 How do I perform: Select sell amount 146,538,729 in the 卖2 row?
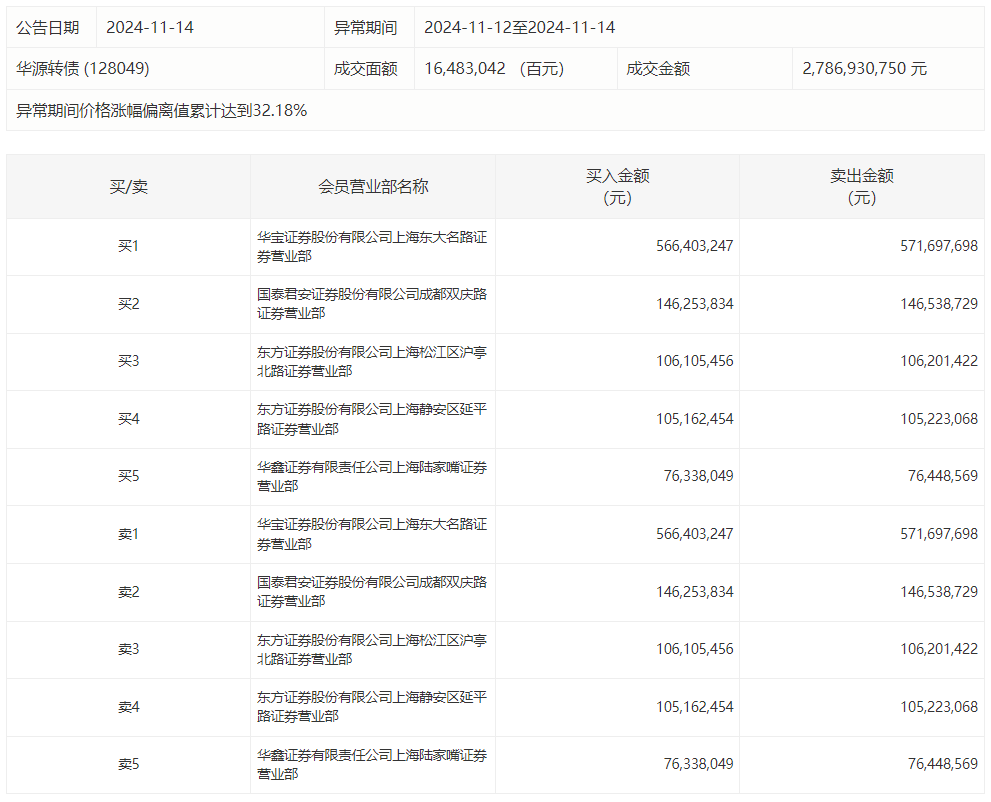tap(939, 593)
